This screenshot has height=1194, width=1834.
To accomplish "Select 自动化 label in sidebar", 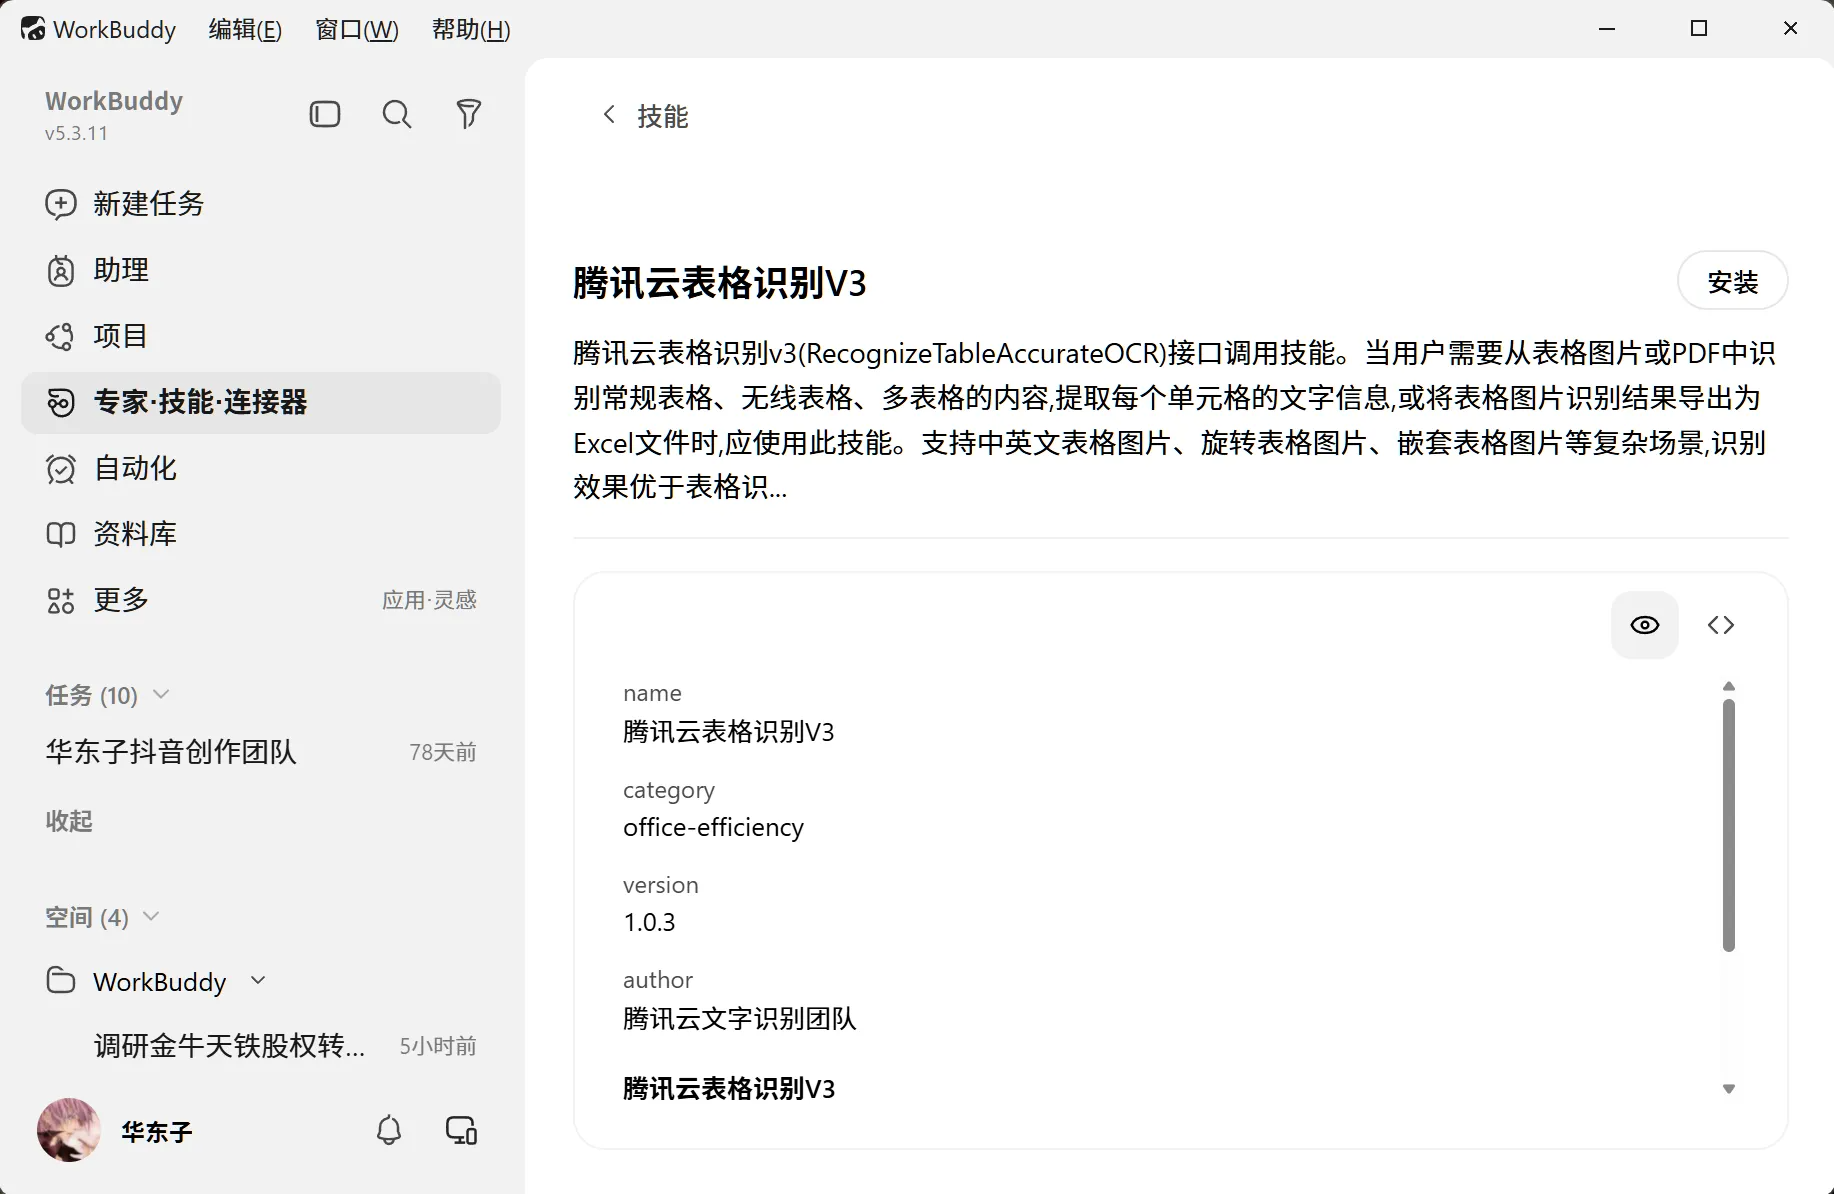I will (x=135, y=468).
